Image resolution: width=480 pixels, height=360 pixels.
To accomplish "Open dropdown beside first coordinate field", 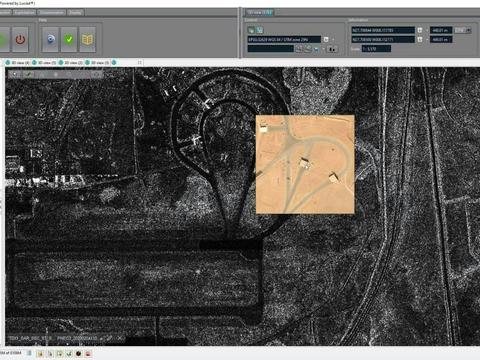I will (x=420, y=30).
